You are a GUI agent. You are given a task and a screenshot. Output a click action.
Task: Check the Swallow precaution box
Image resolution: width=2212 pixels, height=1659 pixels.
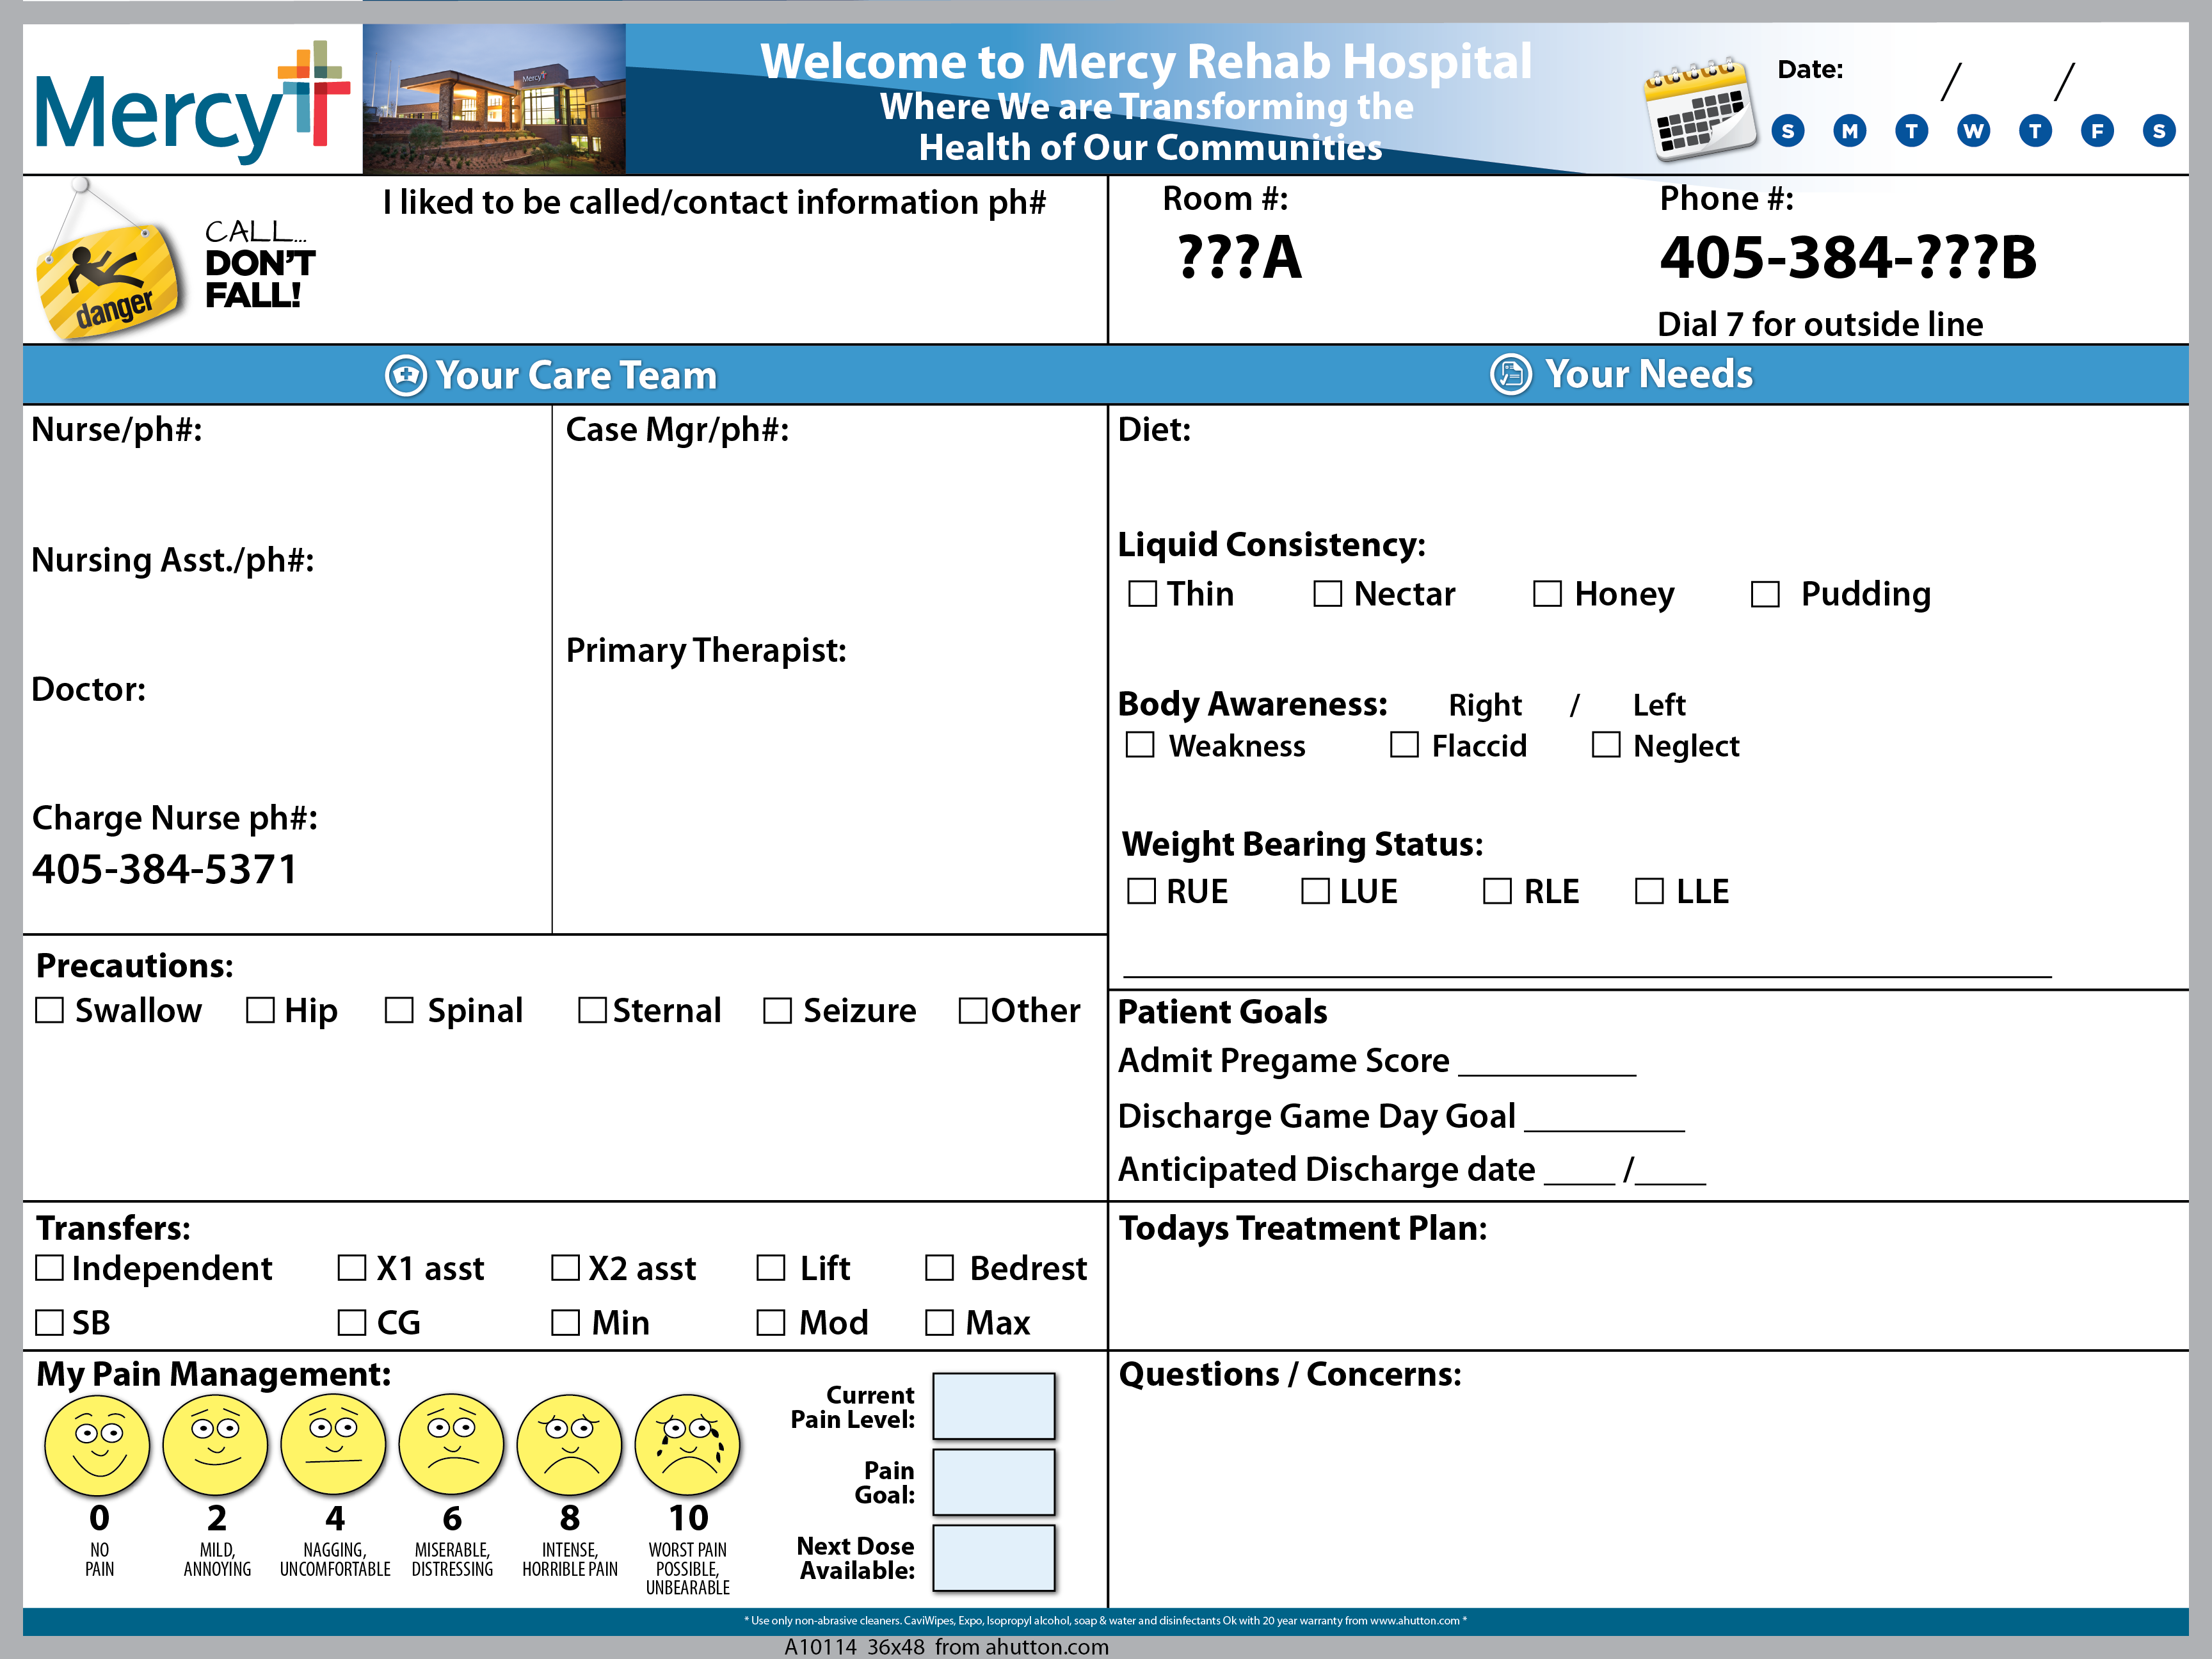tap(49, 1010)
